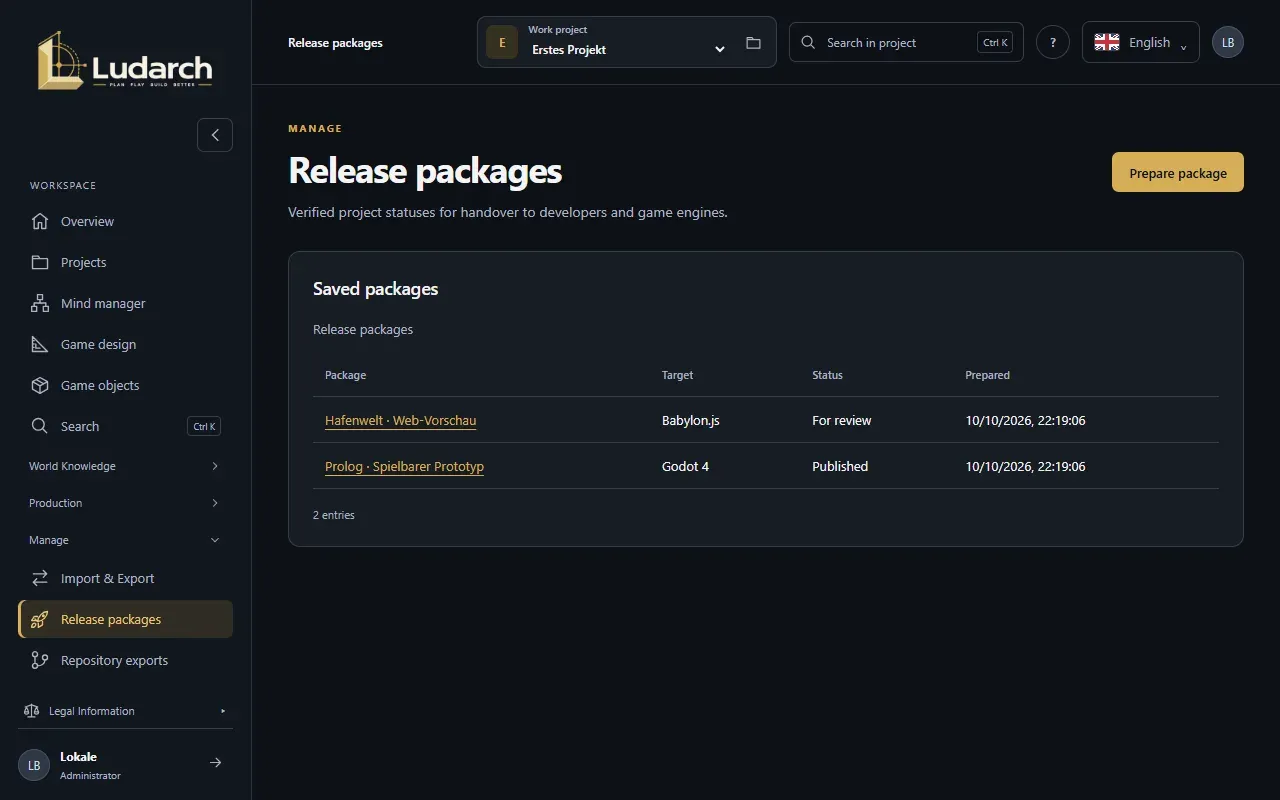Click the Repository exports branch icon
Image resolution: width=1280 pixels, height=800 pixels.
(x=40, y=660)
